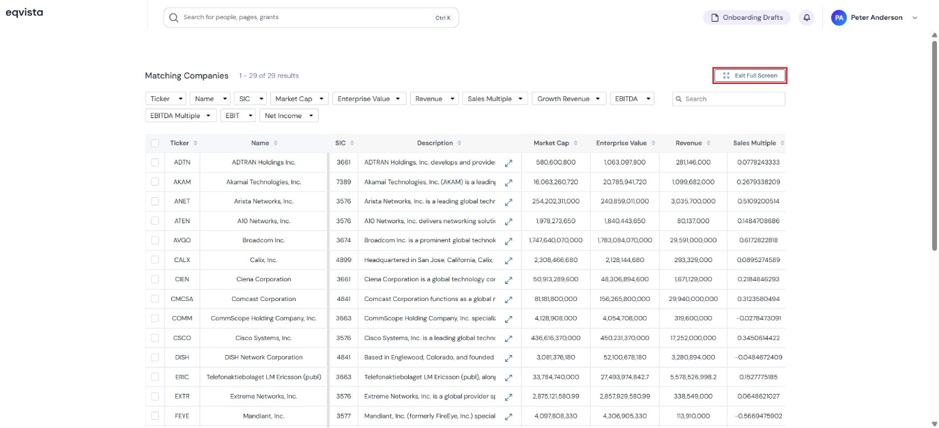Open the Market Cap filter dropdown
This screenshot has height=428, width=939.
299,99
